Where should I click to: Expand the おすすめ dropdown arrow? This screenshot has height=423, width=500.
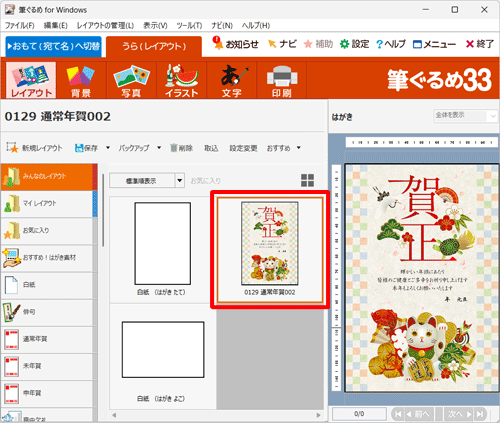click(x=299, y=147)
